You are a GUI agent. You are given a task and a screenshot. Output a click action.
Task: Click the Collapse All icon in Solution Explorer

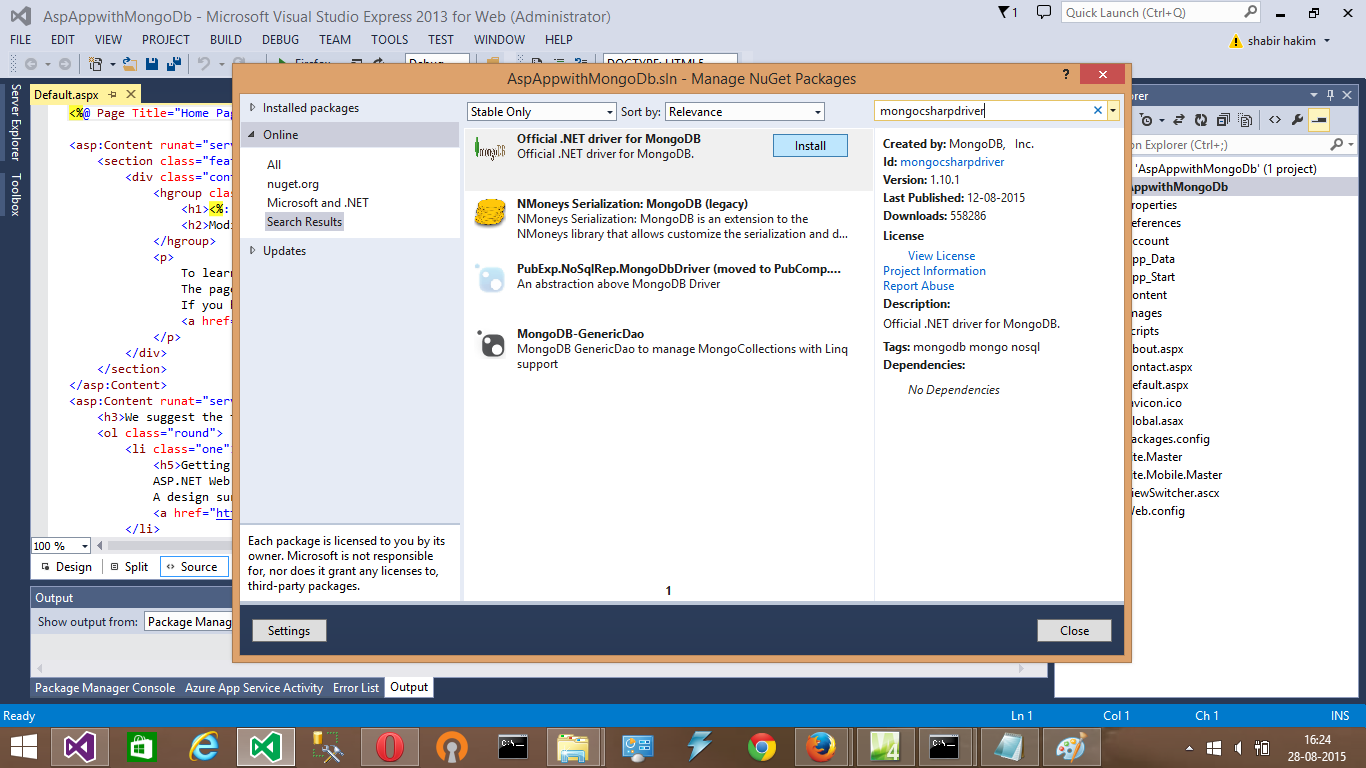coord(1224,120)
